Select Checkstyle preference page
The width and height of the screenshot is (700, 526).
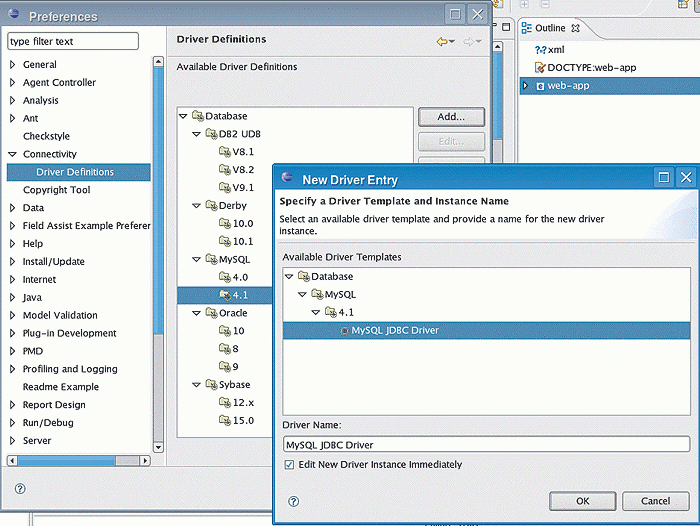click(x=46, y=136)
